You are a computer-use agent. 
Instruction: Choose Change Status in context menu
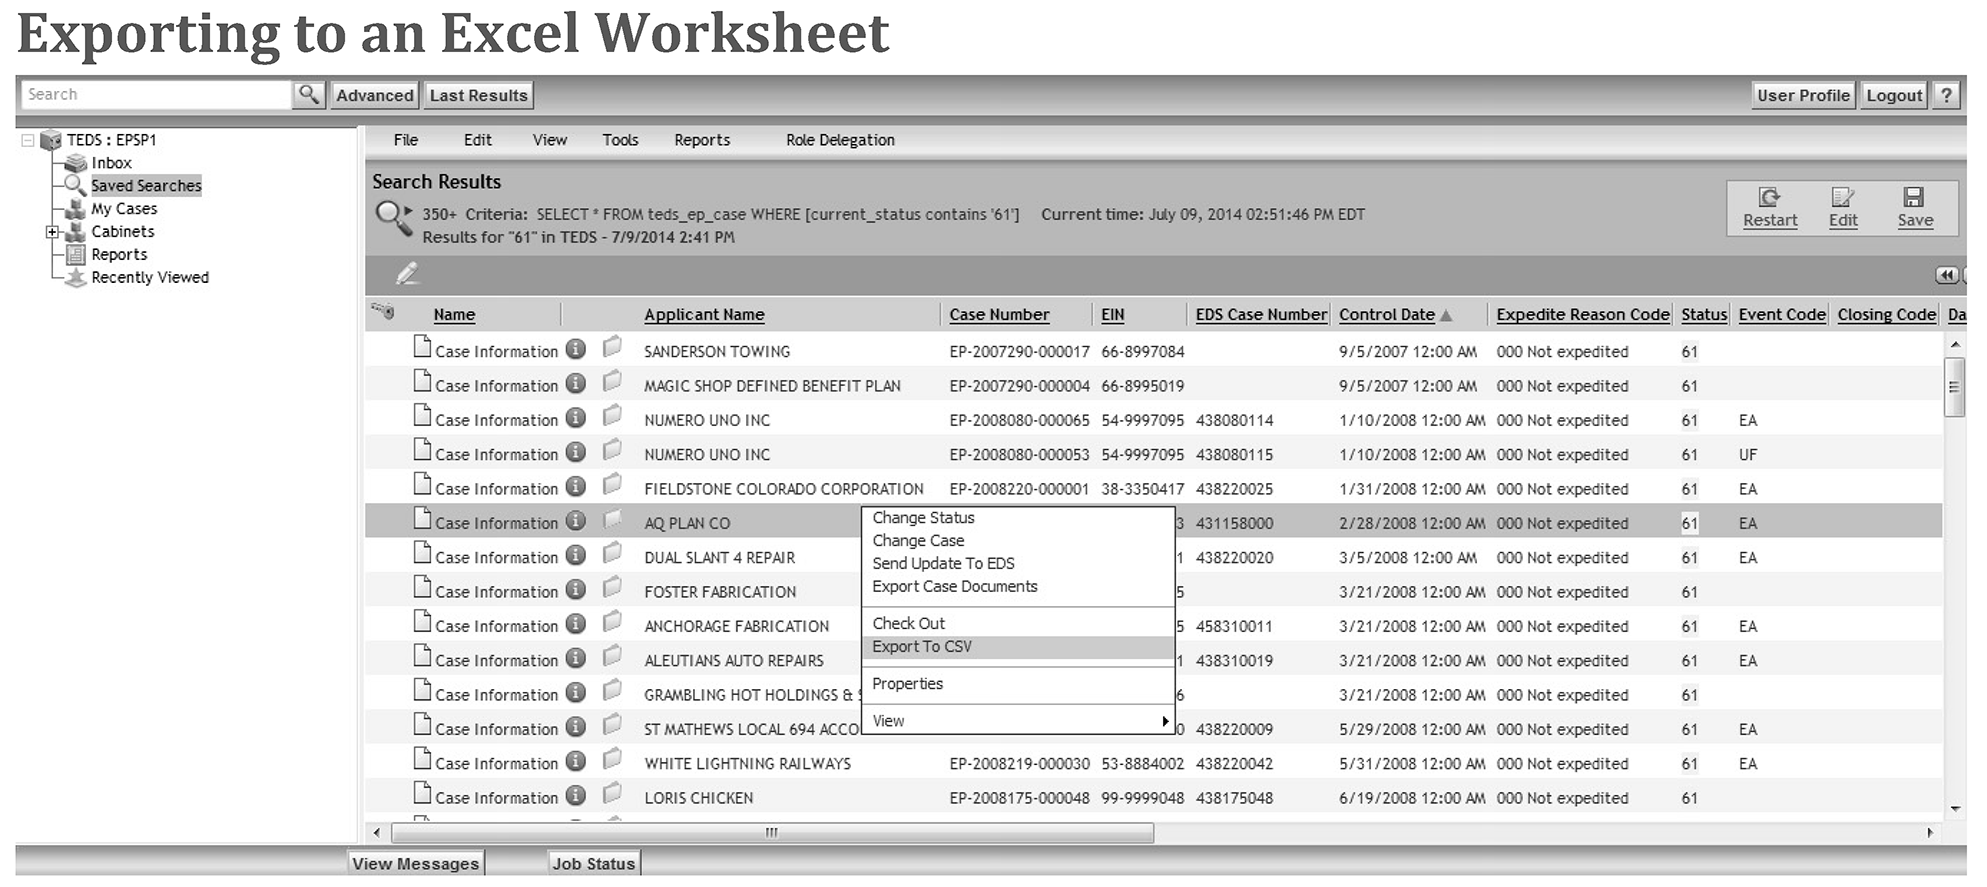[923, 518]
